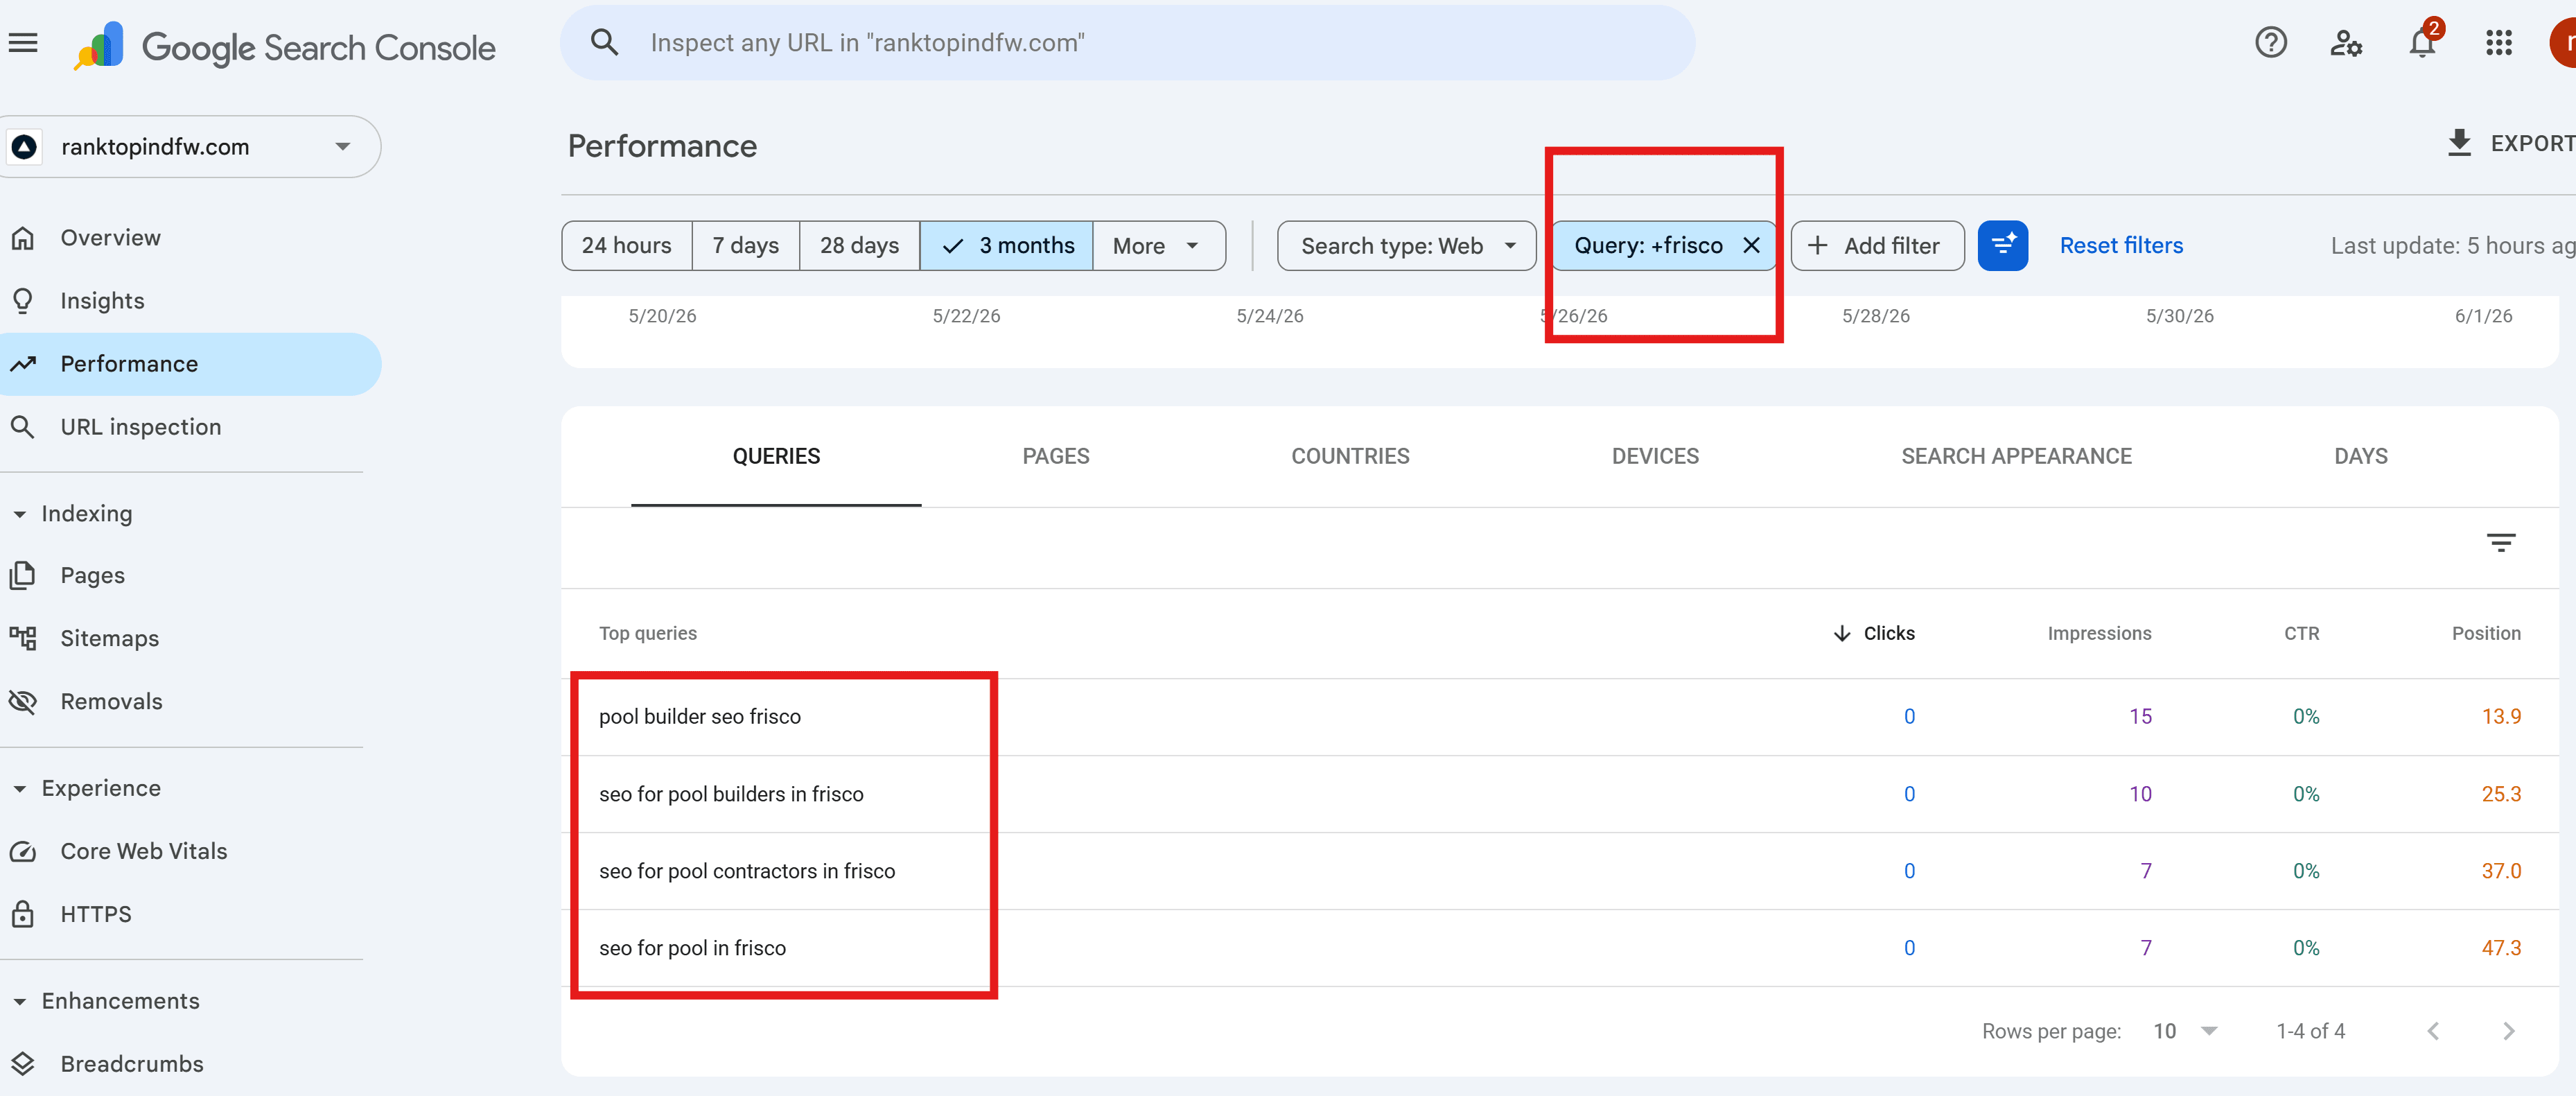The image size is (2576, 1096).
Task: Open HTTPS report in sidebar
Action: (x=190, y=915)
